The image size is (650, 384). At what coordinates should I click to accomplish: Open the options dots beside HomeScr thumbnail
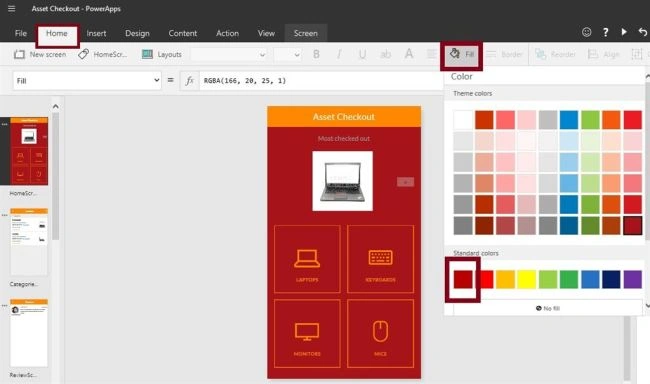pyautogui.click(x=4, y=124)
